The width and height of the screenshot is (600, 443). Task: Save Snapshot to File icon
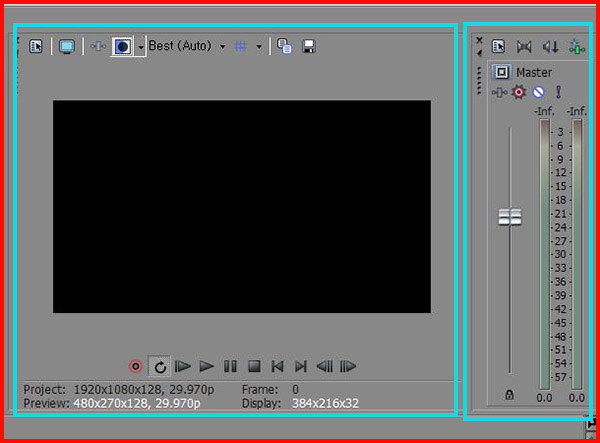point(308,46)
